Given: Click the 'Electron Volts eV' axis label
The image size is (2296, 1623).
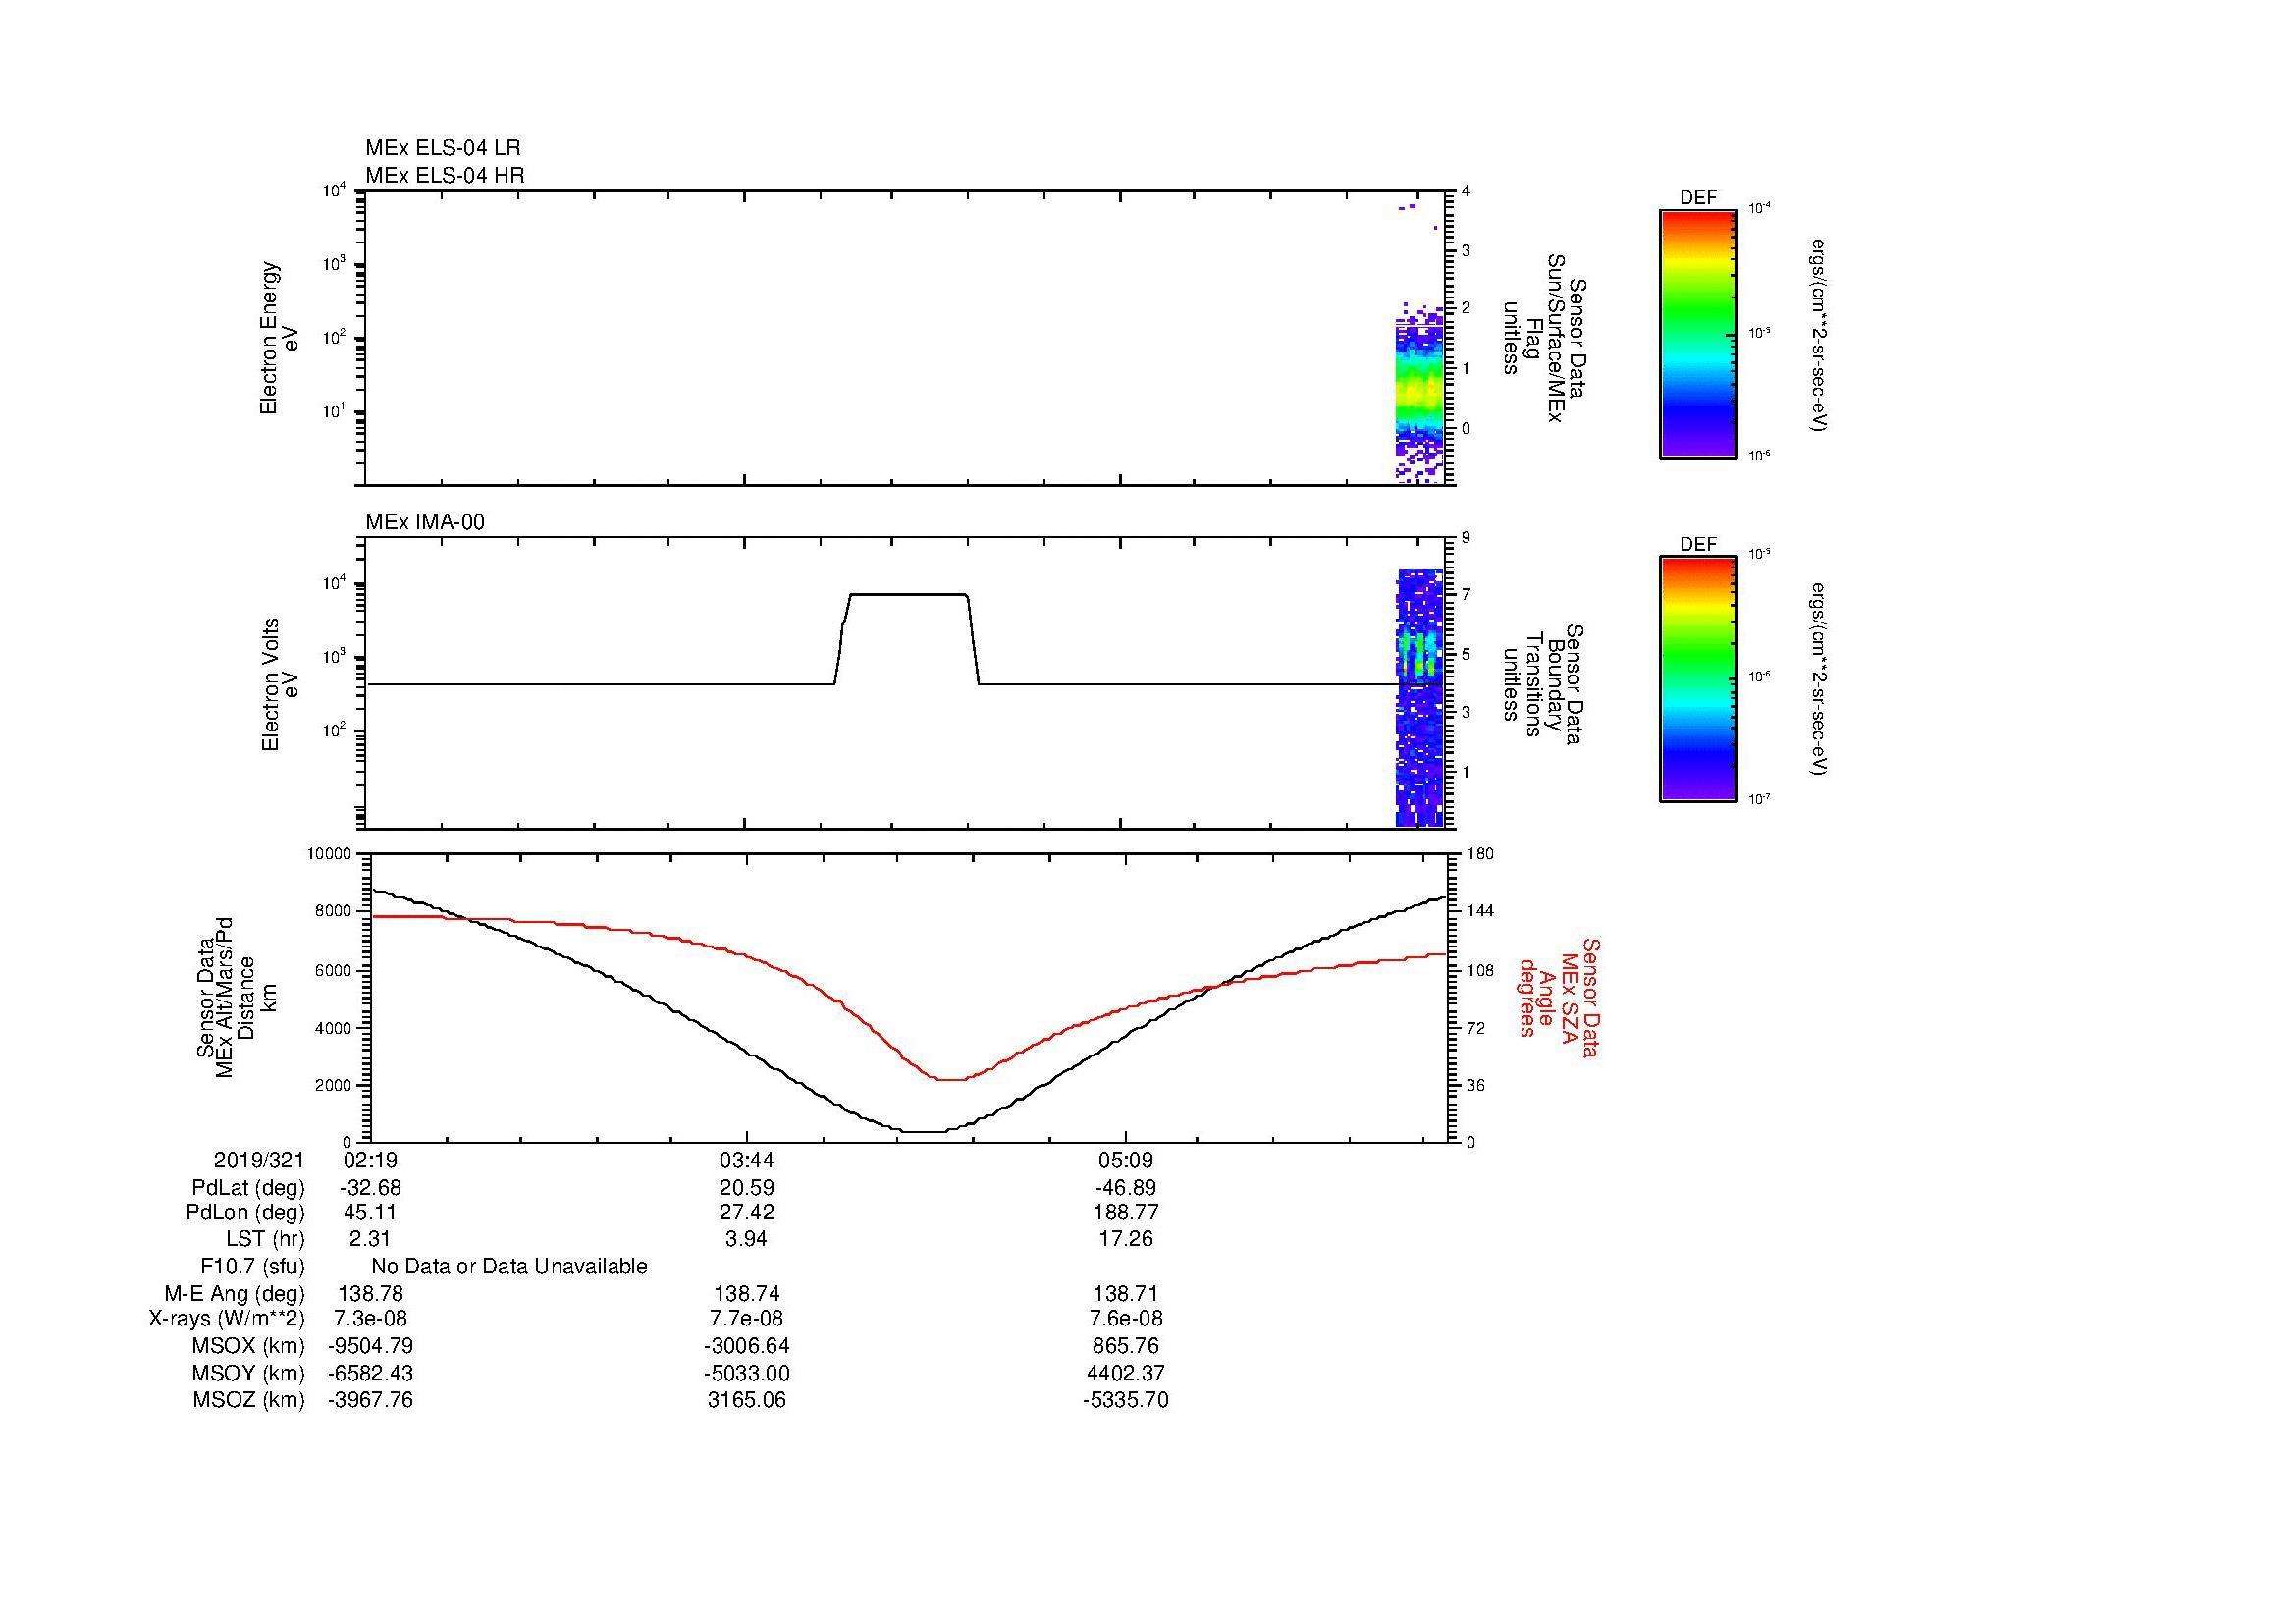Looking at the screenshot, I should pyautogui.click(x=279, y=685).
